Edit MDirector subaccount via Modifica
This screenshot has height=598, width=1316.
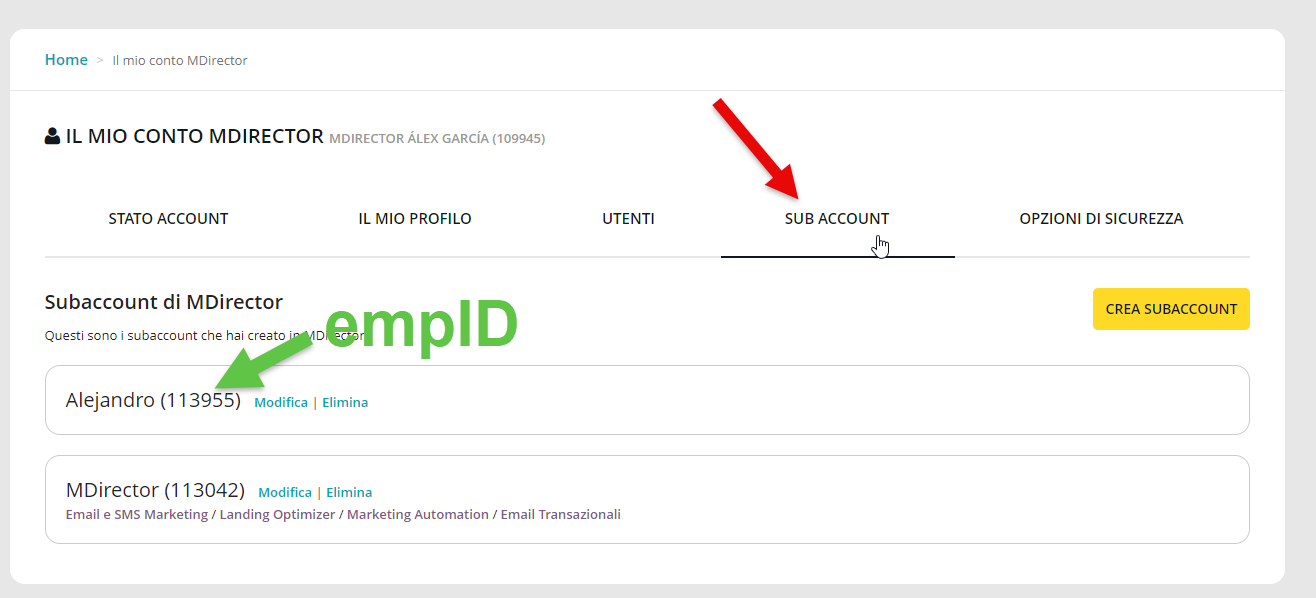pos(285,492)
